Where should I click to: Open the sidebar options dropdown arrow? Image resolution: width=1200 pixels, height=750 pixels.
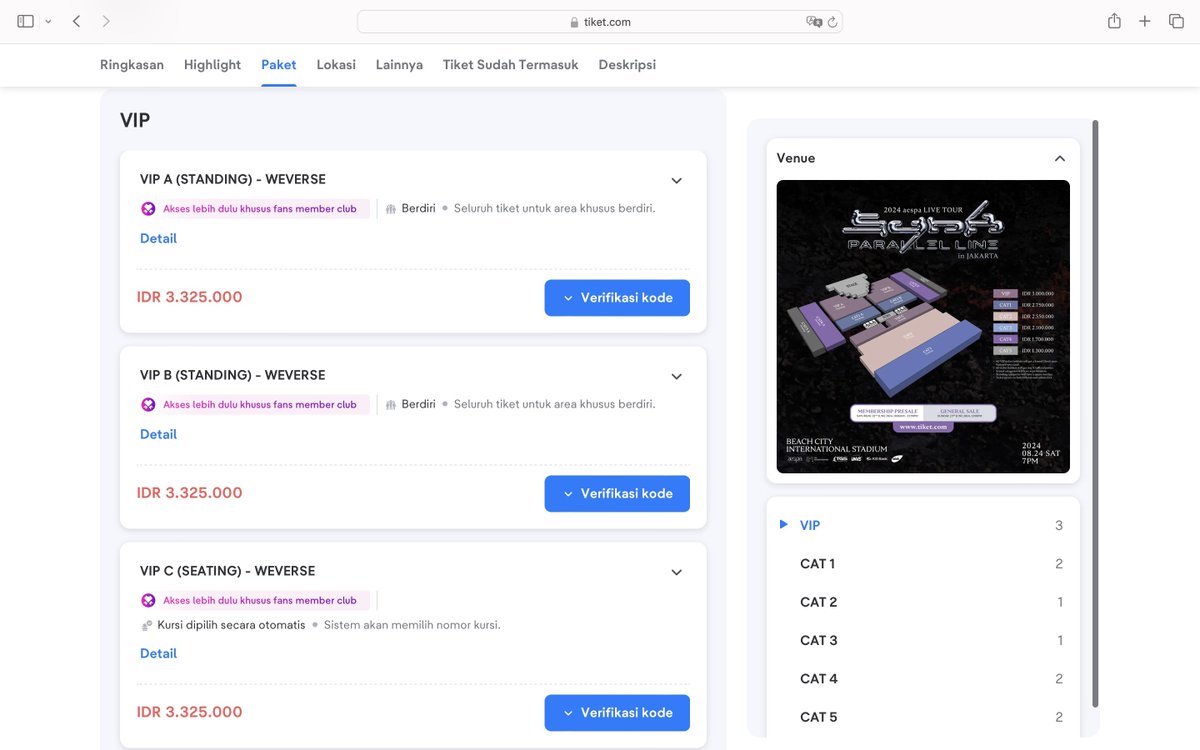pyautogui.click(x=48, y=22)
